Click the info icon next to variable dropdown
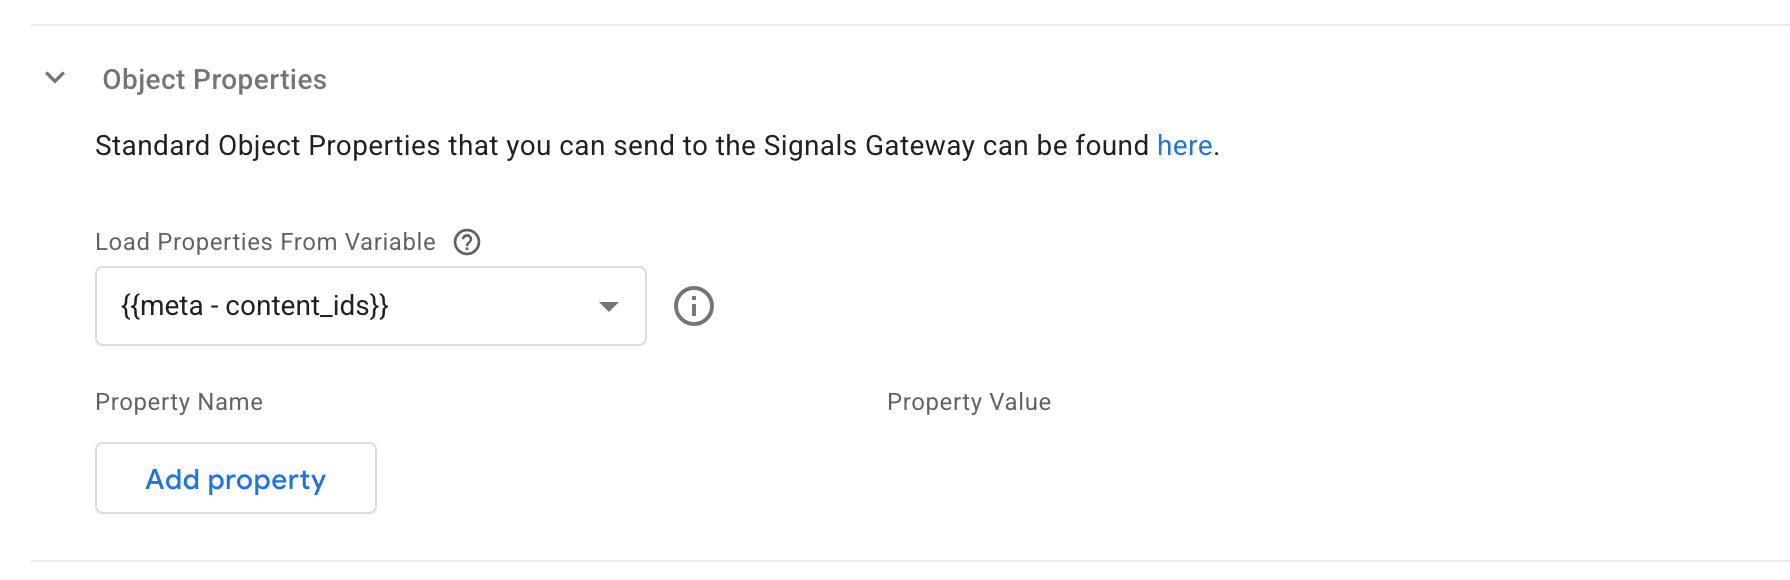This screenshot has height=580, width=1790. click(694, 306)
